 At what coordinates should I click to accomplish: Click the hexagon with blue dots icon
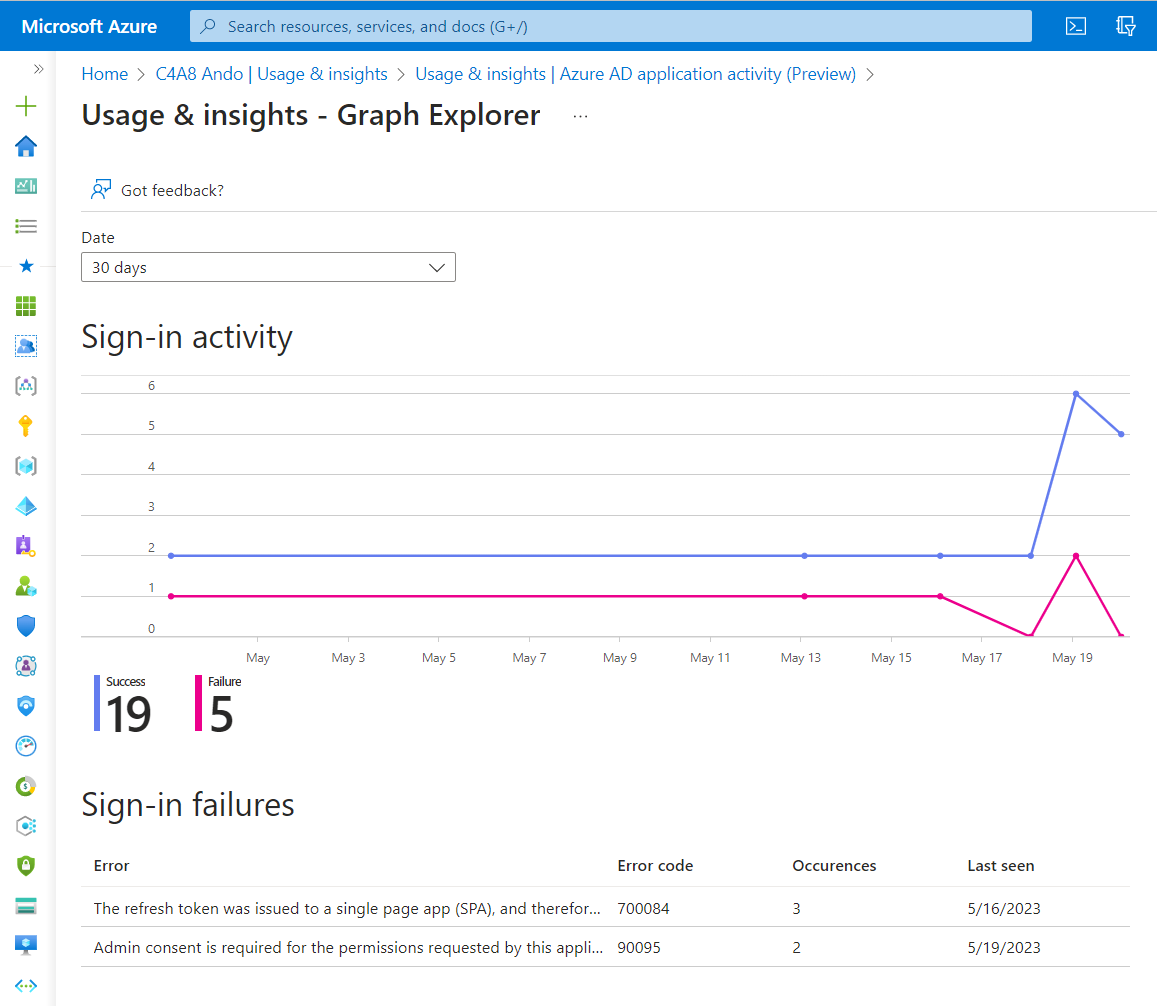[x=26, y=825]
